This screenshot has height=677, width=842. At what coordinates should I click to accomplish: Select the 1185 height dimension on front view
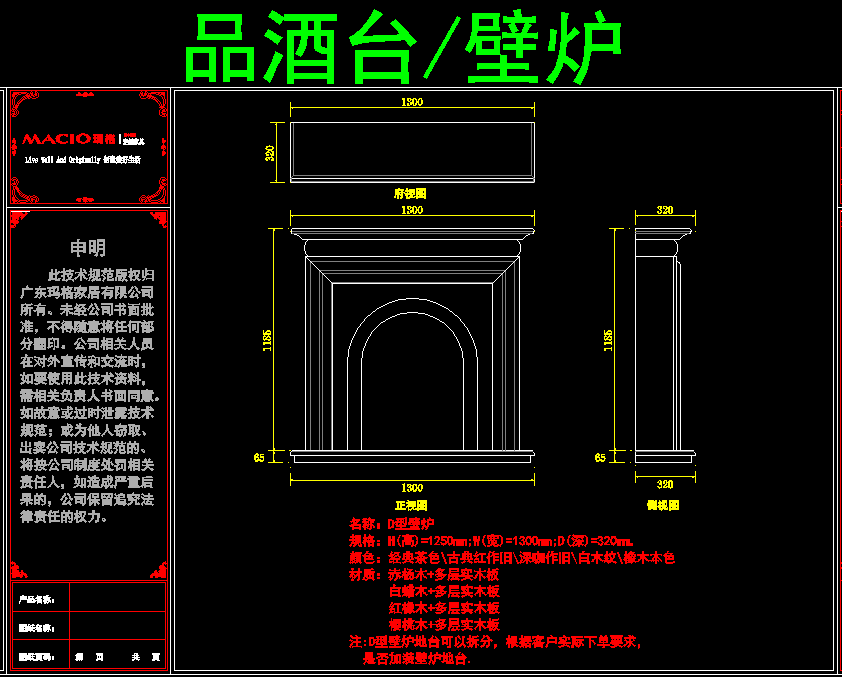point(267,340)
